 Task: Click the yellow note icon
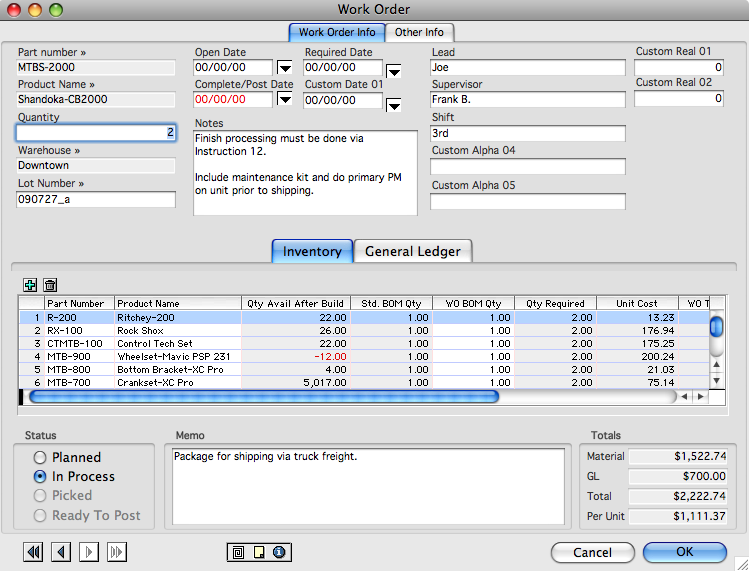(x=259, y=552)
